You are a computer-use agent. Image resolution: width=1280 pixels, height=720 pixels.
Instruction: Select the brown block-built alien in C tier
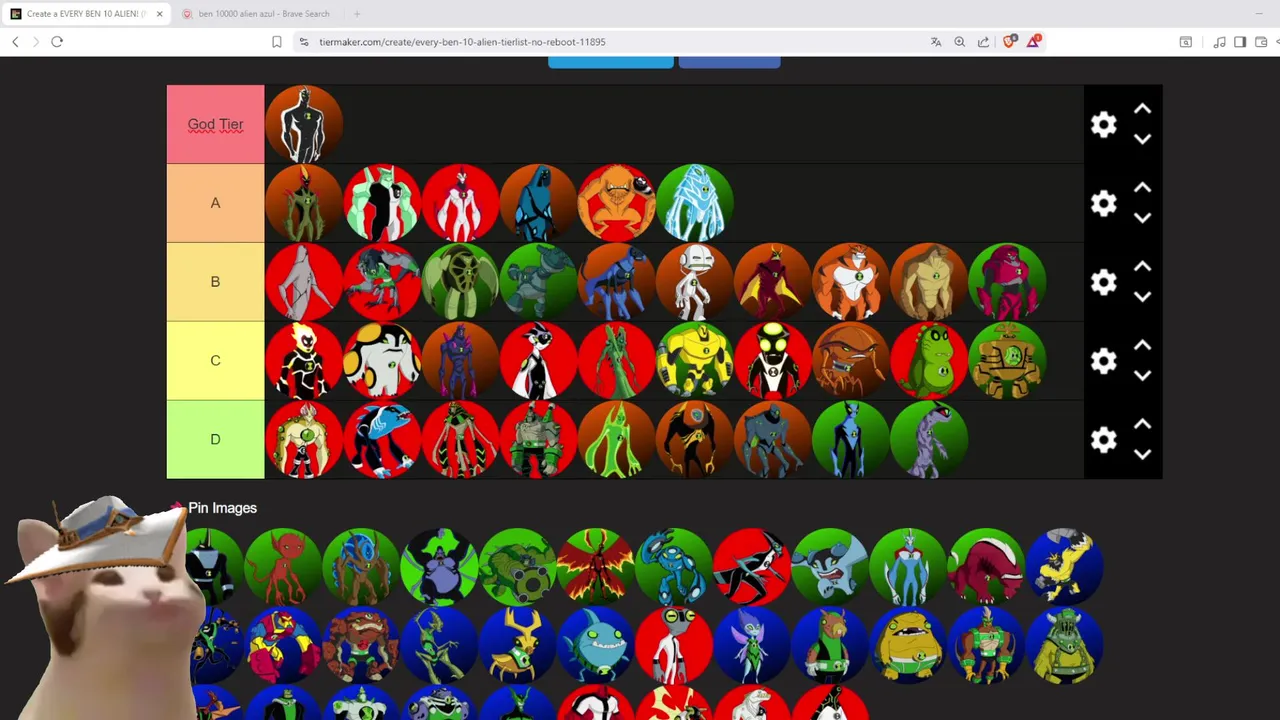[1007, 361]
